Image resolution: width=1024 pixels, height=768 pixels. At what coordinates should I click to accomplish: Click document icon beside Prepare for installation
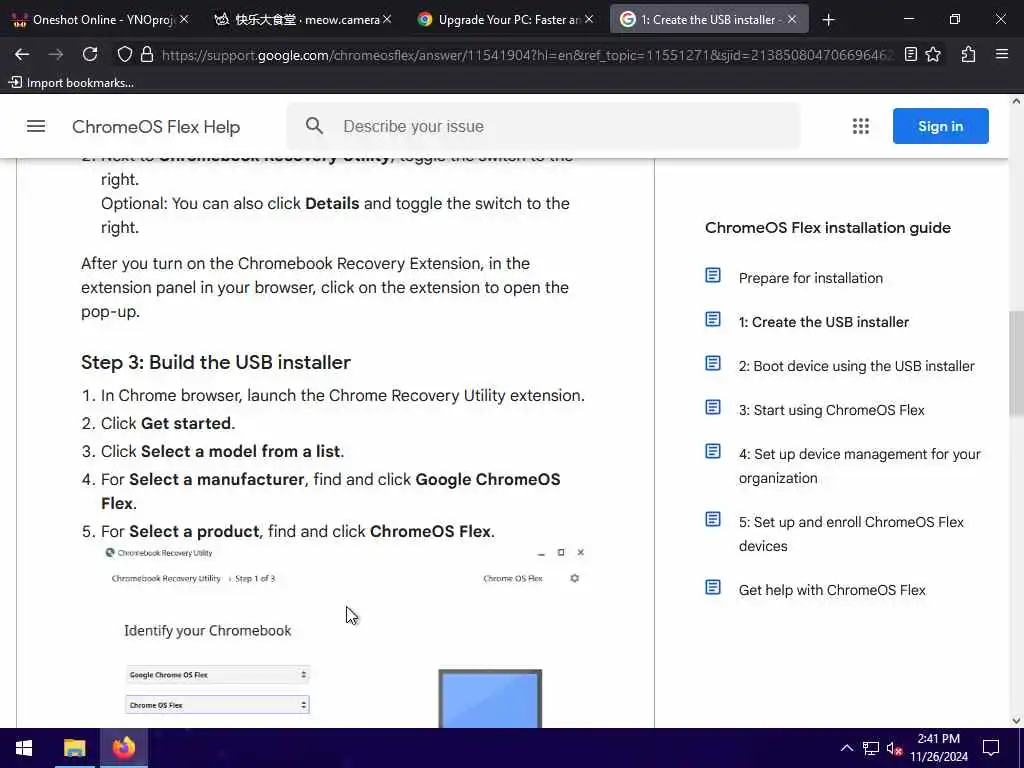[713, 276]
